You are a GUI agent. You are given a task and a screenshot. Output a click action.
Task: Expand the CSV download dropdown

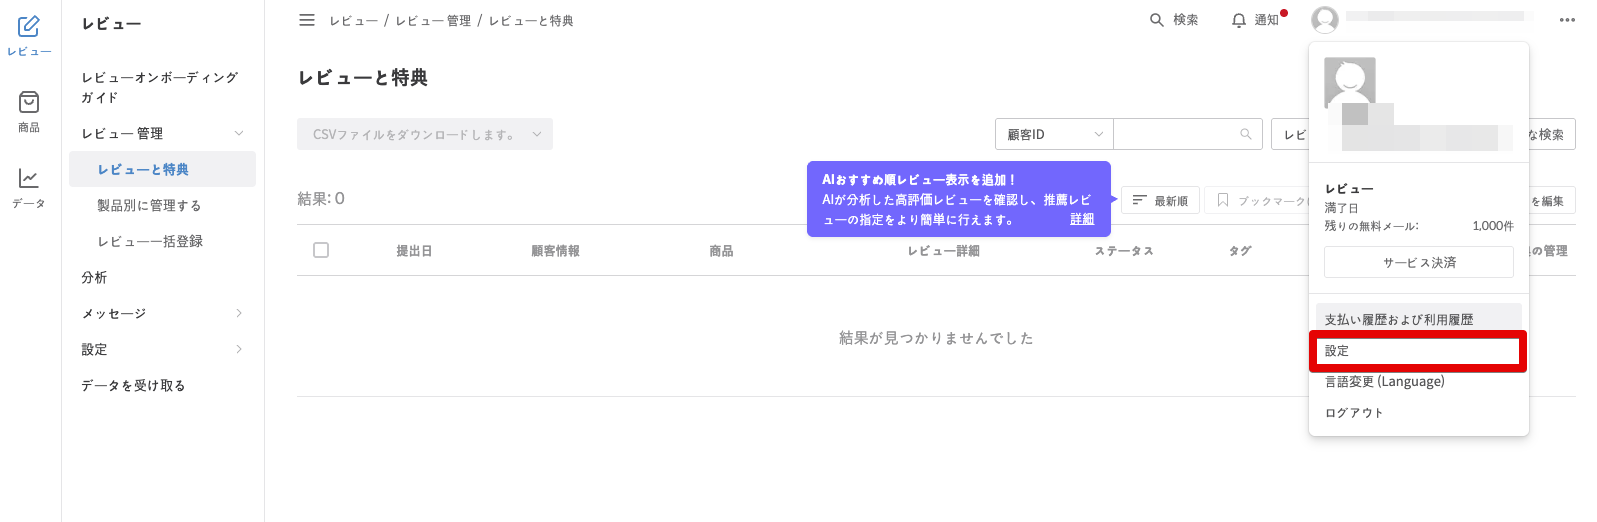pyautogui.click(x=424, y=134)
